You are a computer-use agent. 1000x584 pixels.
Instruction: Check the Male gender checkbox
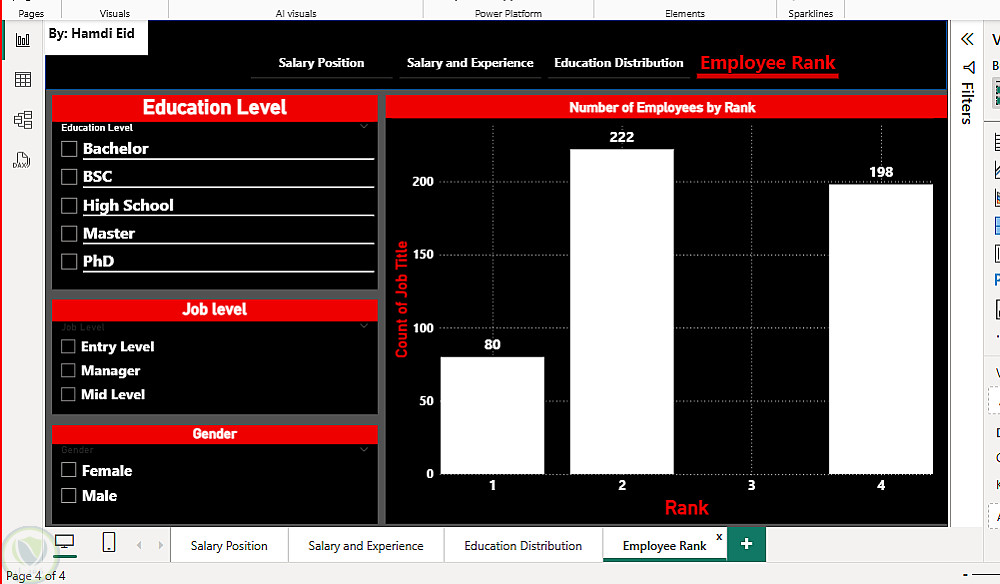tap(68, 495)
